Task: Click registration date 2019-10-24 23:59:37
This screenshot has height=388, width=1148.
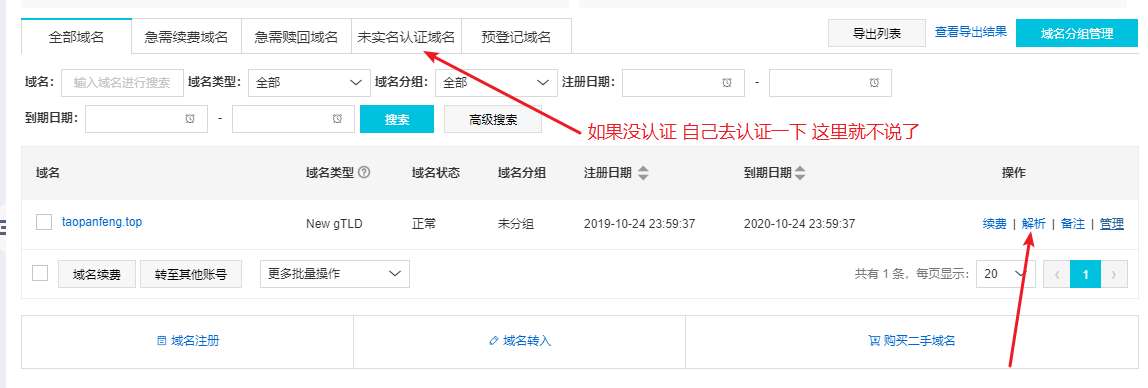Action: (x=641, y=224)
